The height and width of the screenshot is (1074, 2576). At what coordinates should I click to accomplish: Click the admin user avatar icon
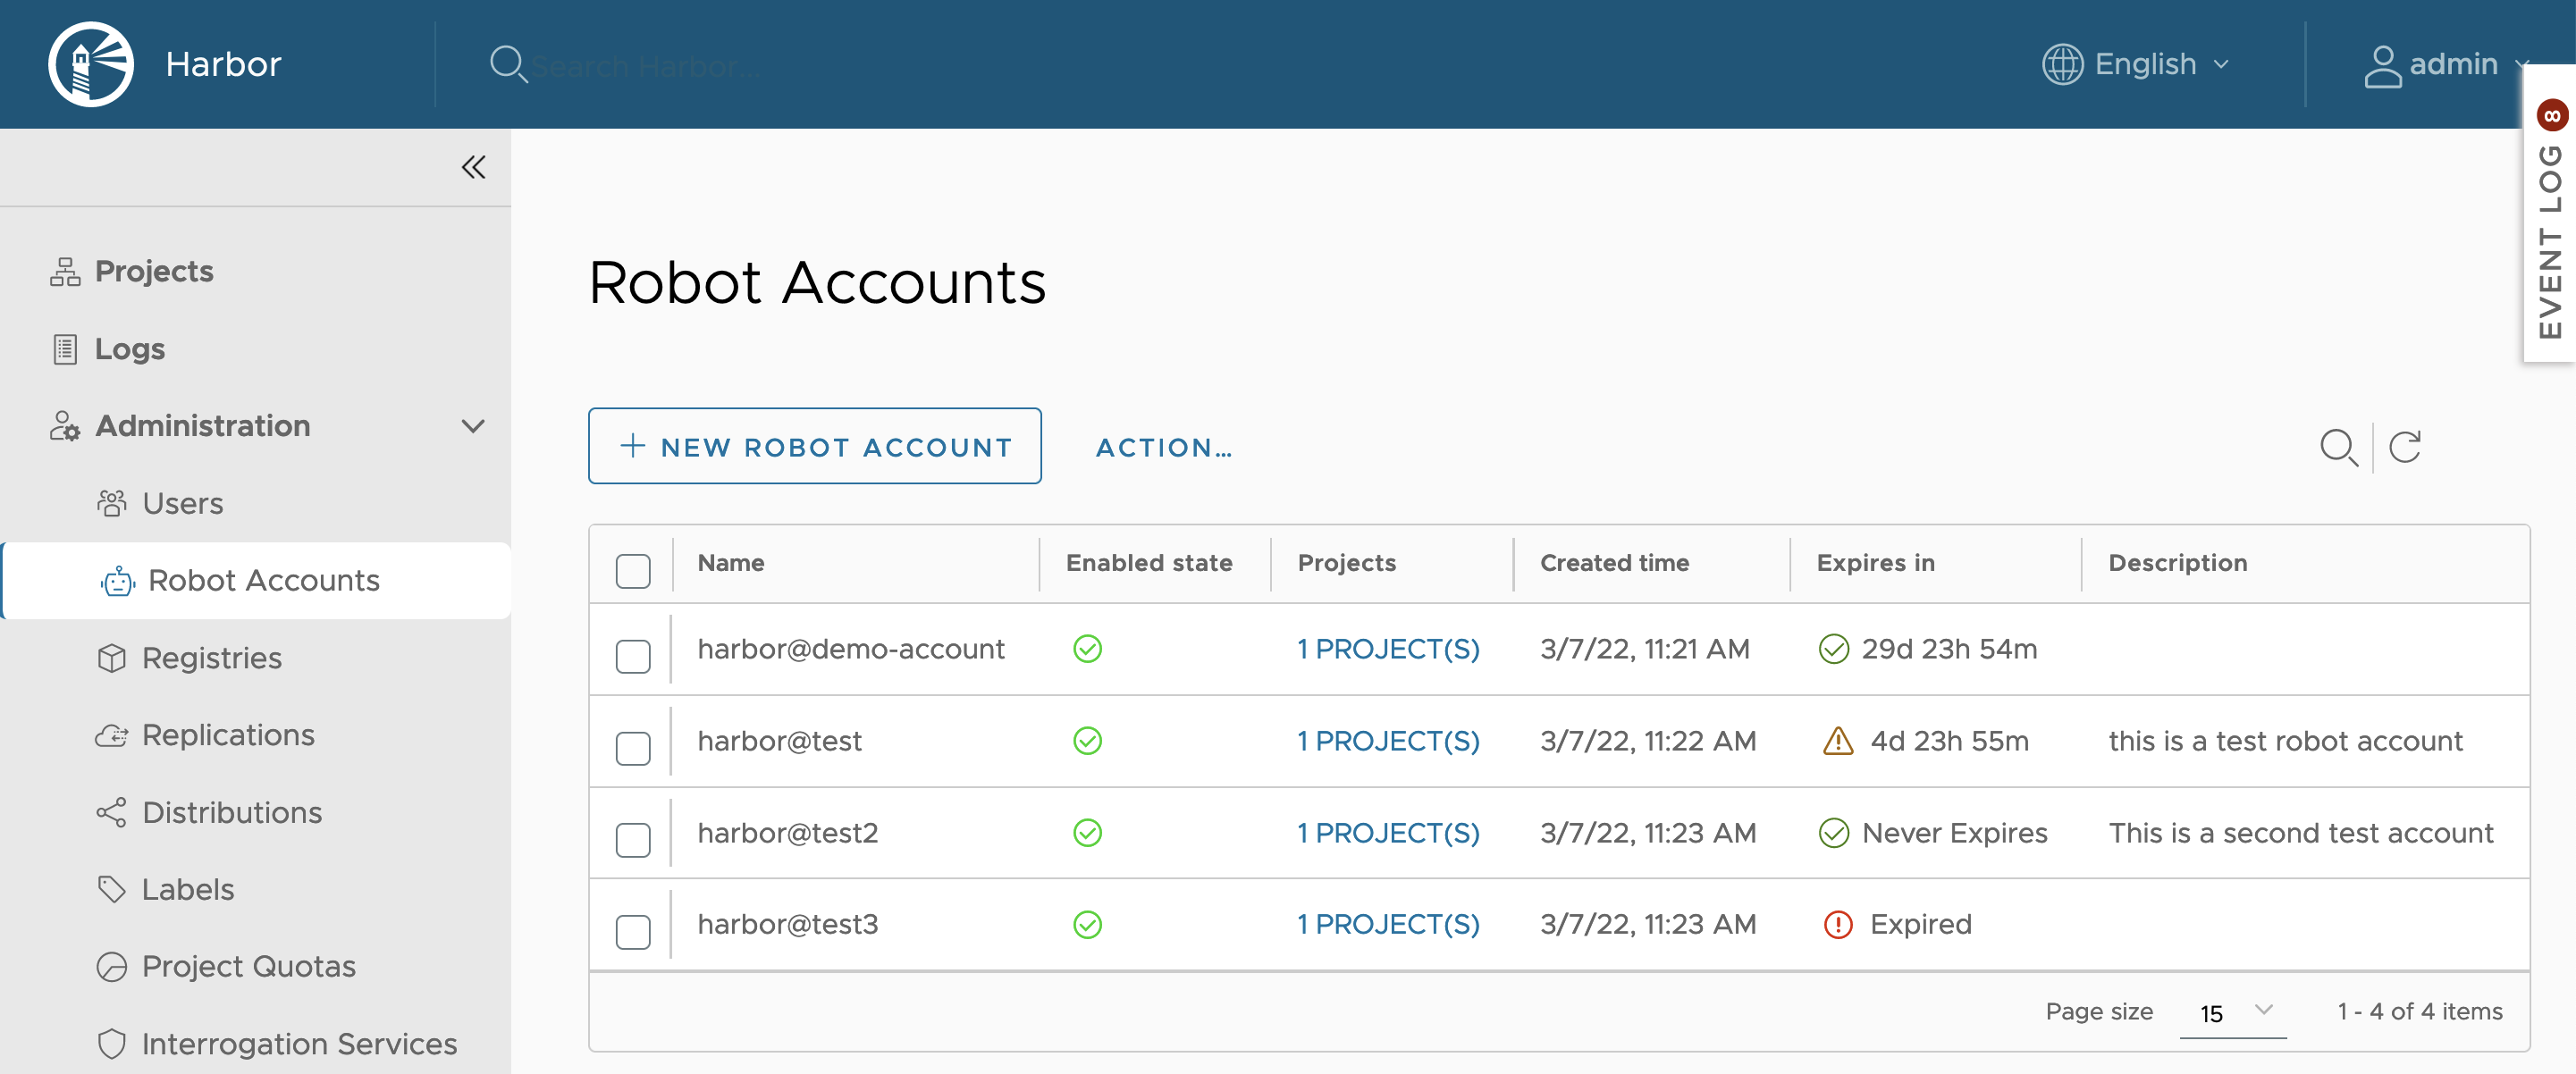pos(2382,66)
